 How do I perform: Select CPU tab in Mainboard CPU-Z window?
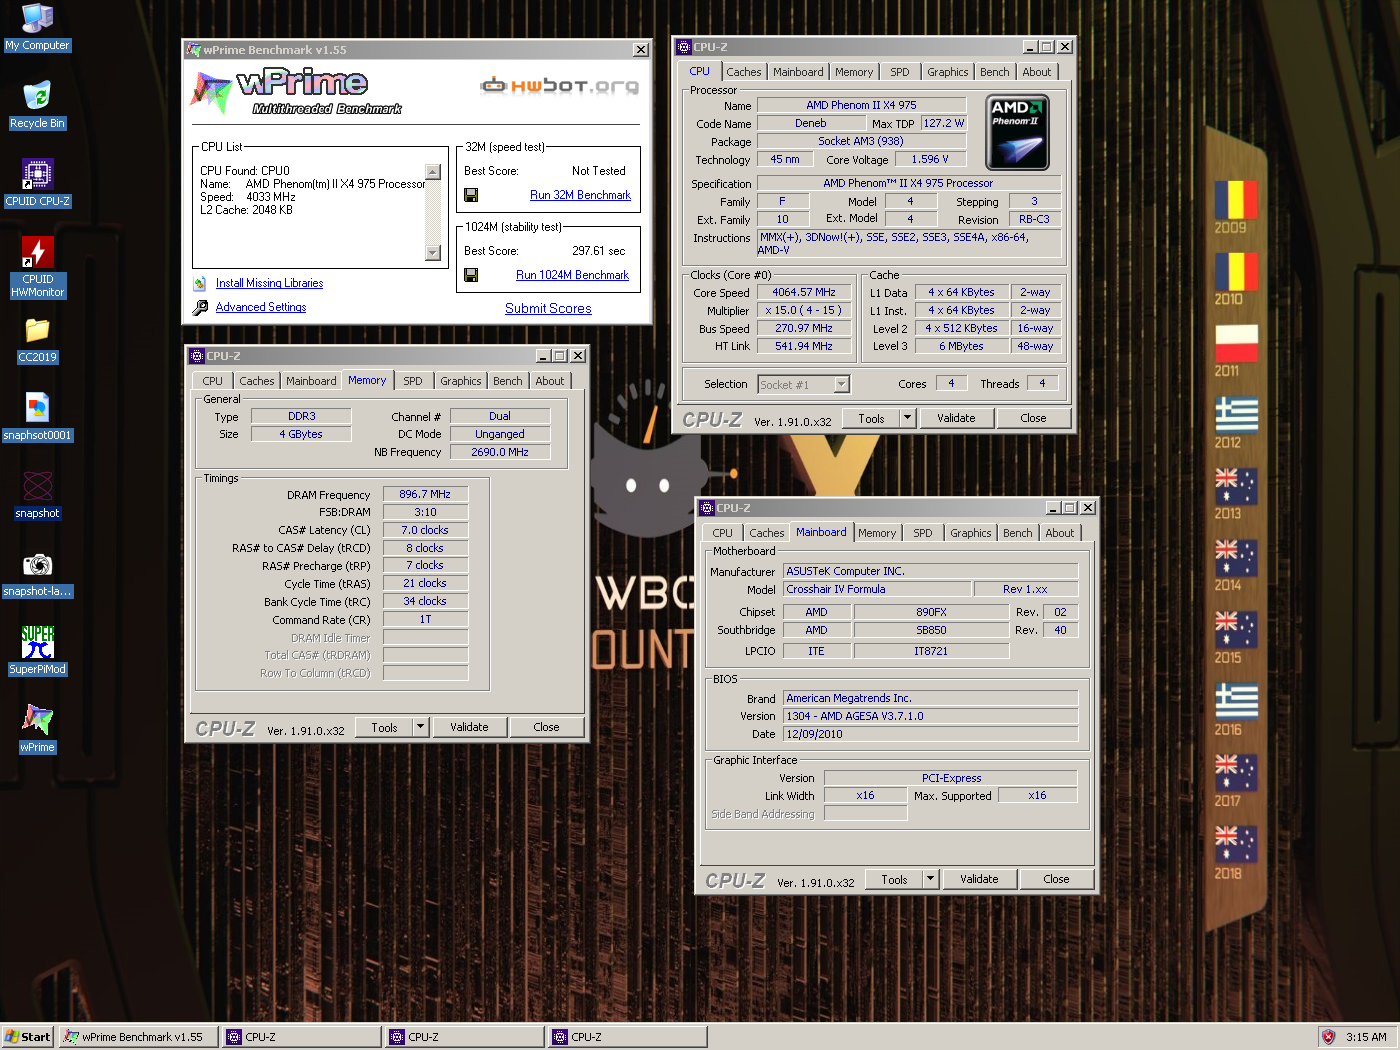pos(722,533)
